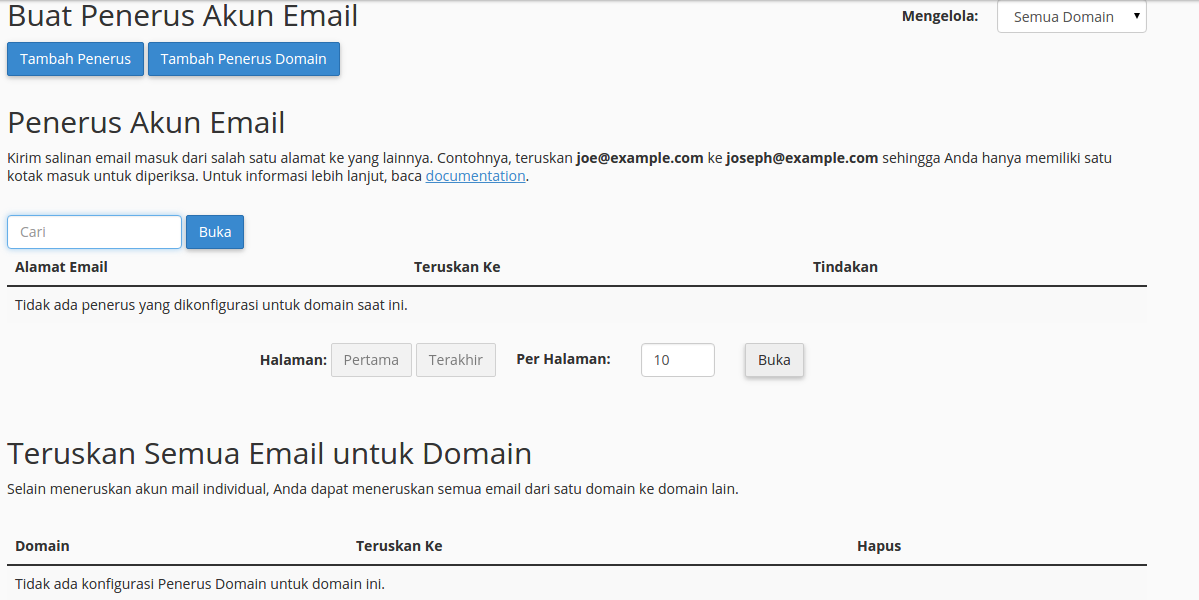Click the Per Halaman: label
1199x600 pixels.
pos(564,358)
